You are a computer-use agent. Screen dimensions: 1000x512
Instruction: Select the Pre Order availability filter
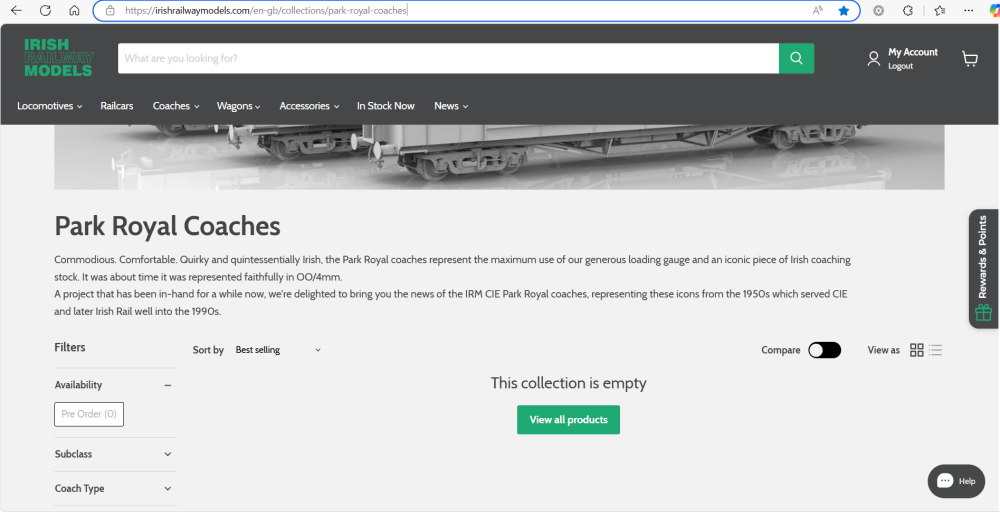click(x=89, y=414)
